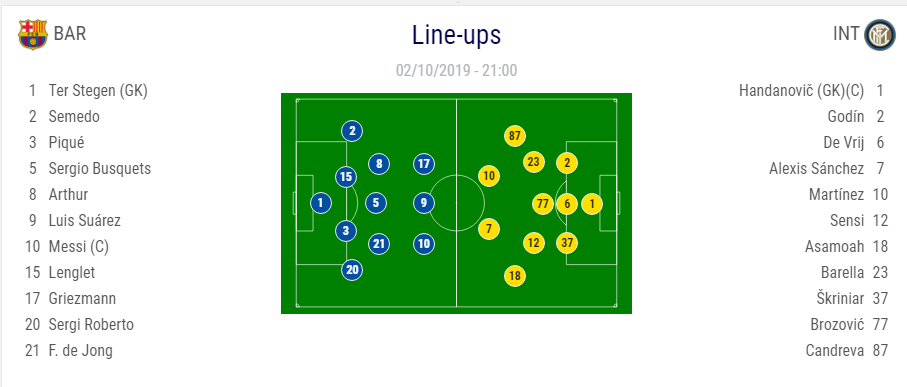Viewport: 907px width, 387px height.
Task: Select yellow player marker number 77
Action: pos(543,204)
